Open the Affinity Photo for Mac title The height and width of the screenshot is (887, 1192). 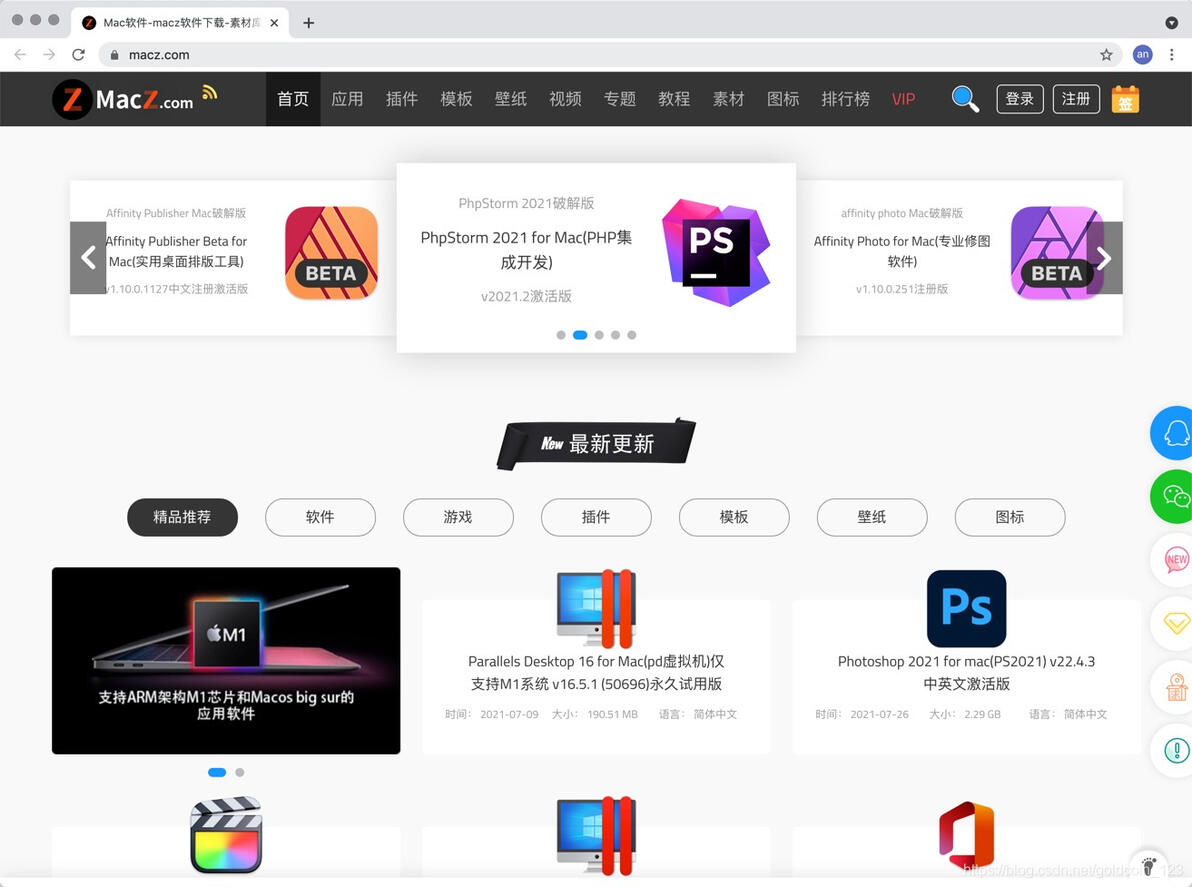click(x=902, y=251)
